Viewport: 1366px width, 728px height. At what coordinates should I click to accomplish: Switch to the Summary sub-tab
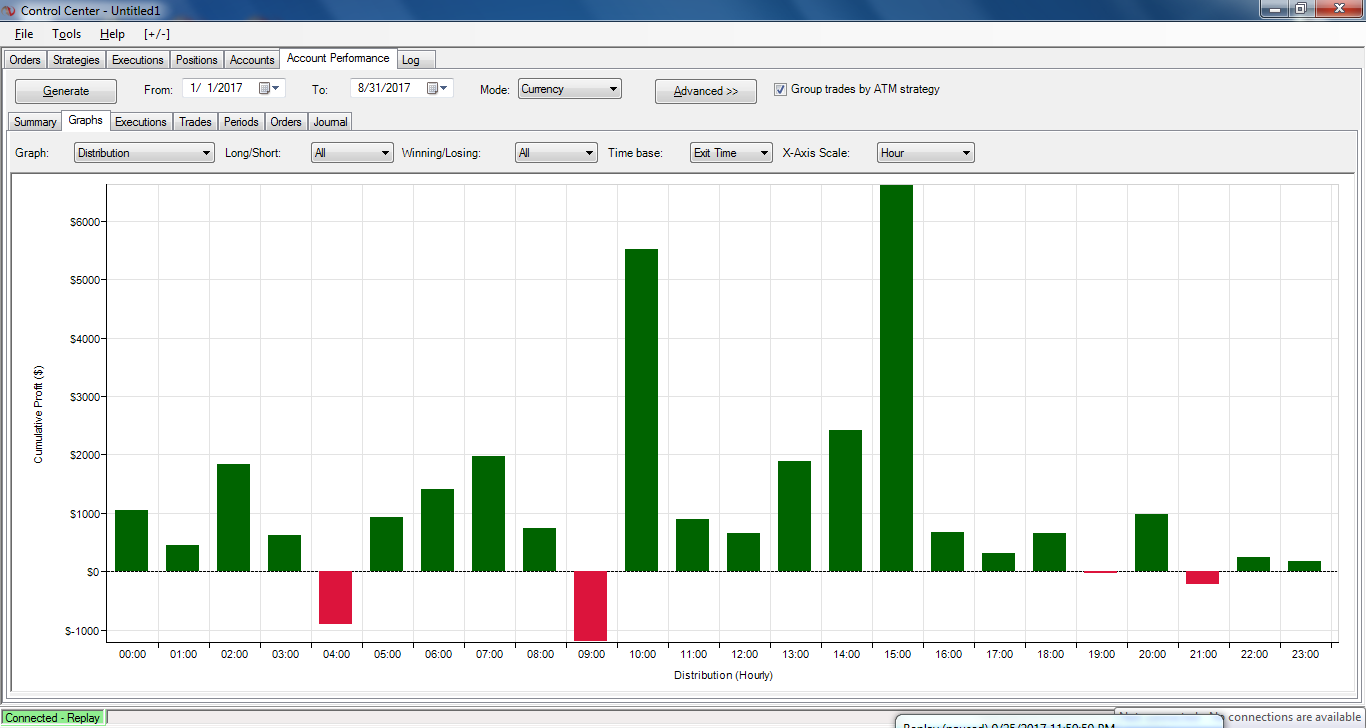pos(35,122)
